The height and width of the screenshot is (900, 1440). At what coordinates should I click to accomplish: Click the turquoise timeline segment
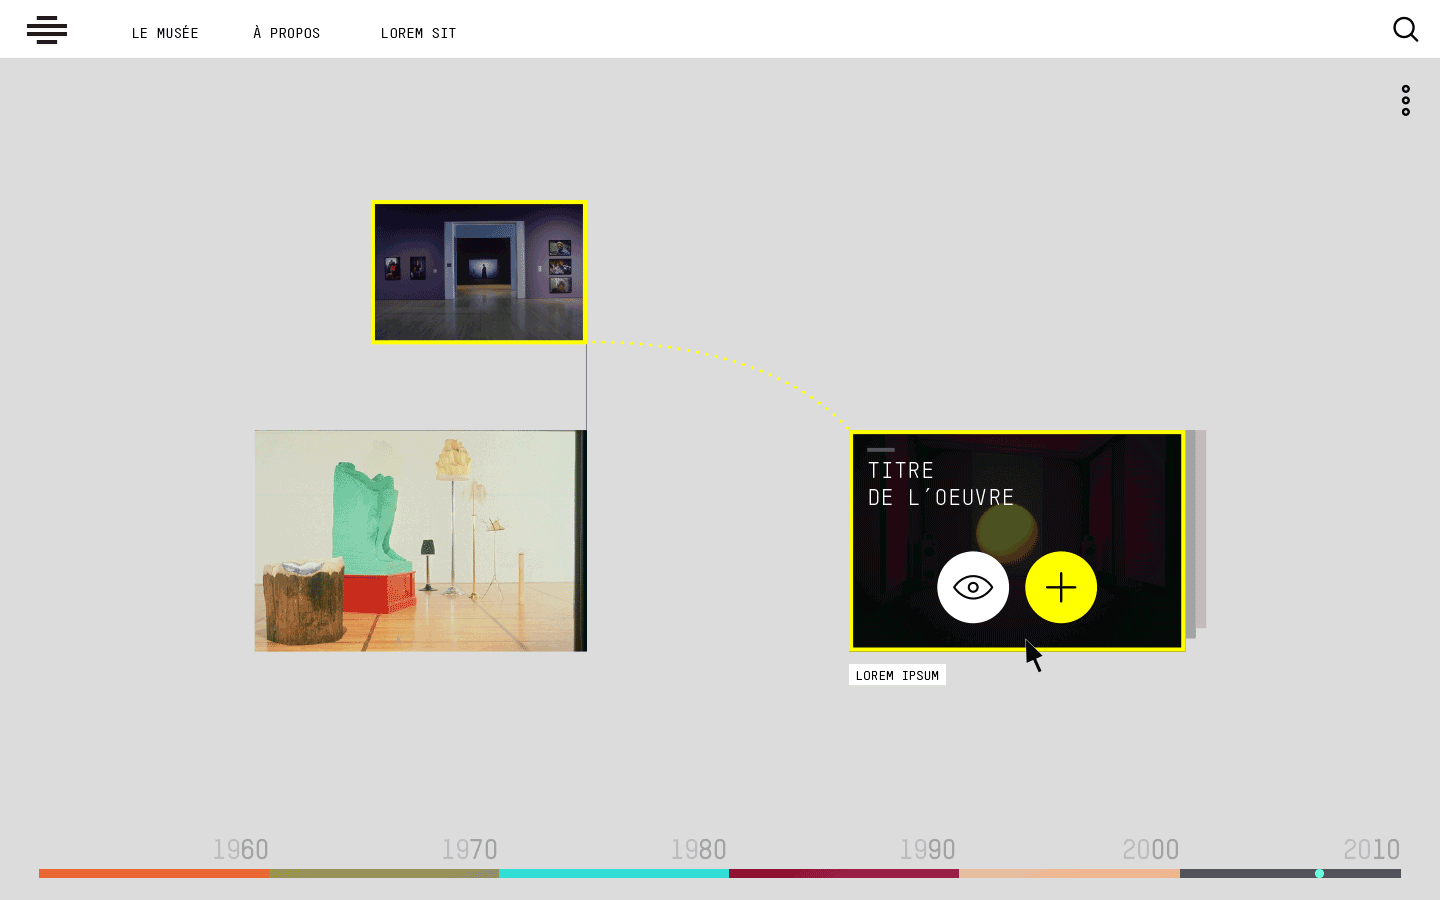tap(614, 873)
